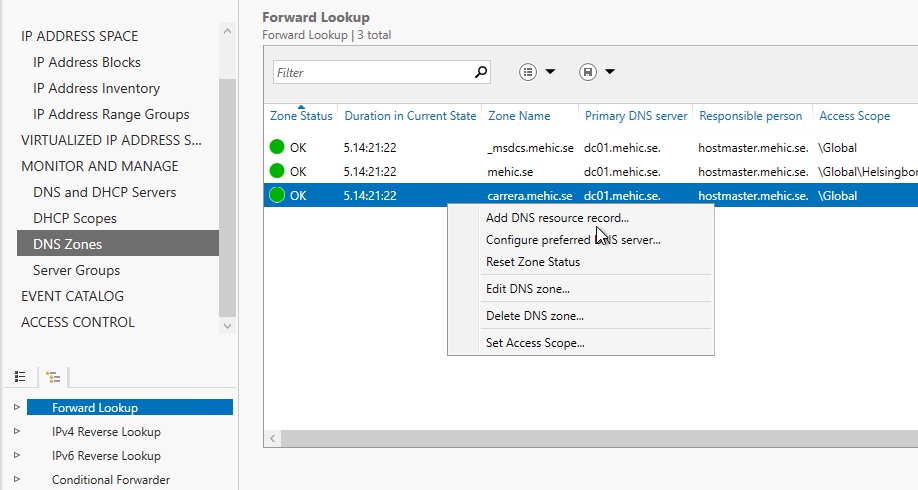Click green OK status icon for mehic.se
The width and height of the screenshot is (918, 490).
277,172
